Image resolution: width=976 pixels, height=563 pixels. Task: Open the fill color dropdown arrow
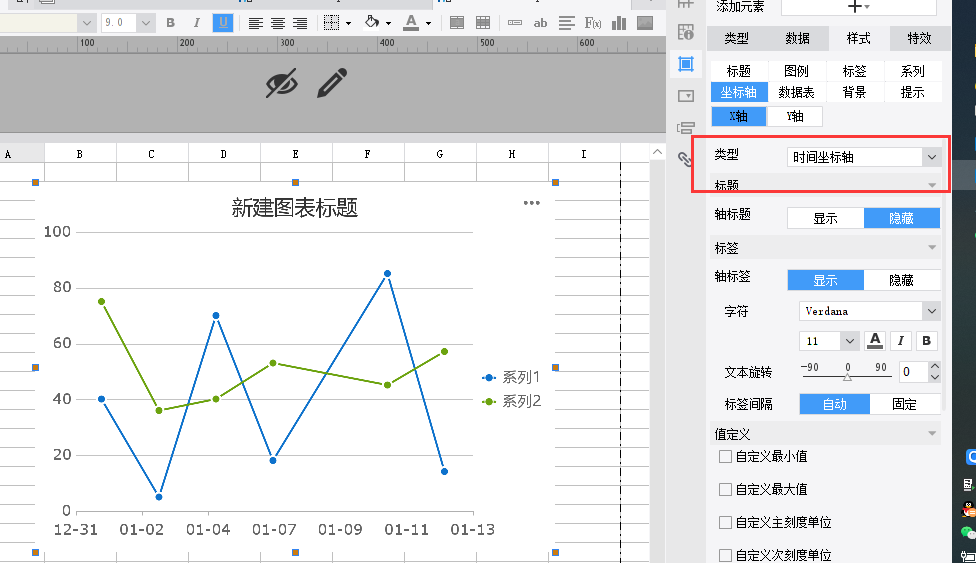[x=388, y=24]
